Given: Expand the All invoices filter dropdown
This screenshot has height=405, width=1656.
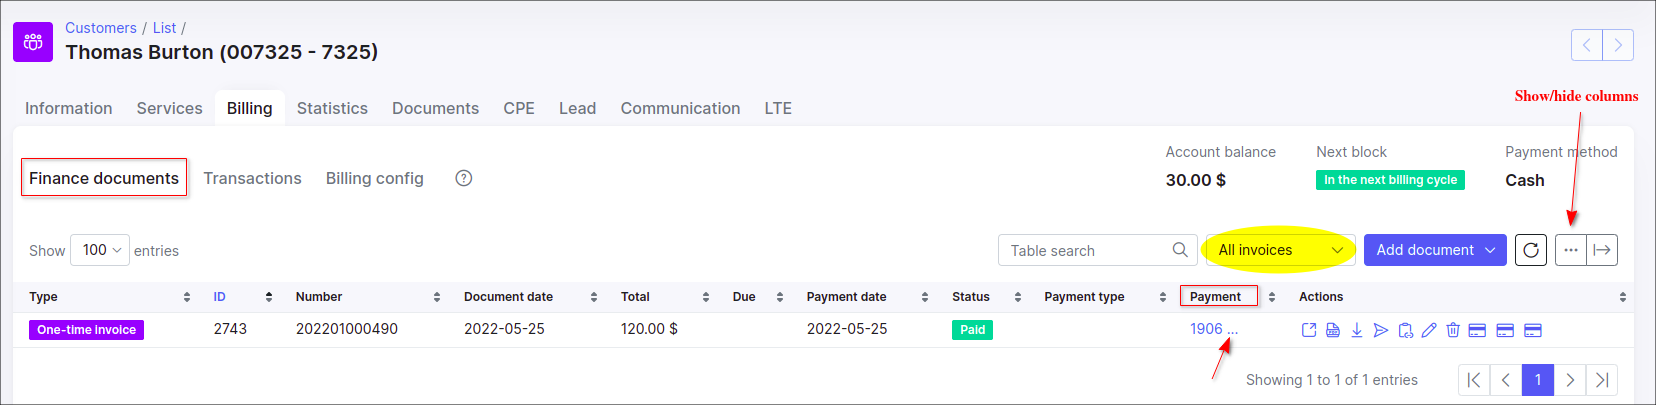Looking at the screenshot, I should [x=1280, y=250].
